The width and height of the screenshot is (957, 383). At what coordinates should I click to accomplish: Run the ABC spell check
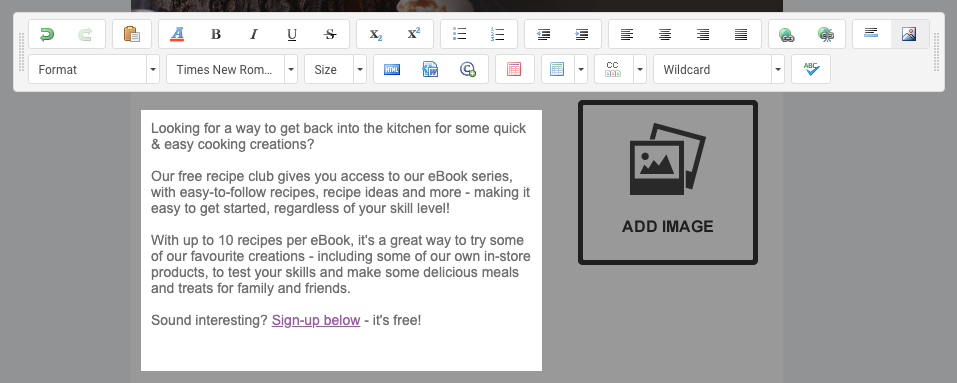[x=811, y=70]
